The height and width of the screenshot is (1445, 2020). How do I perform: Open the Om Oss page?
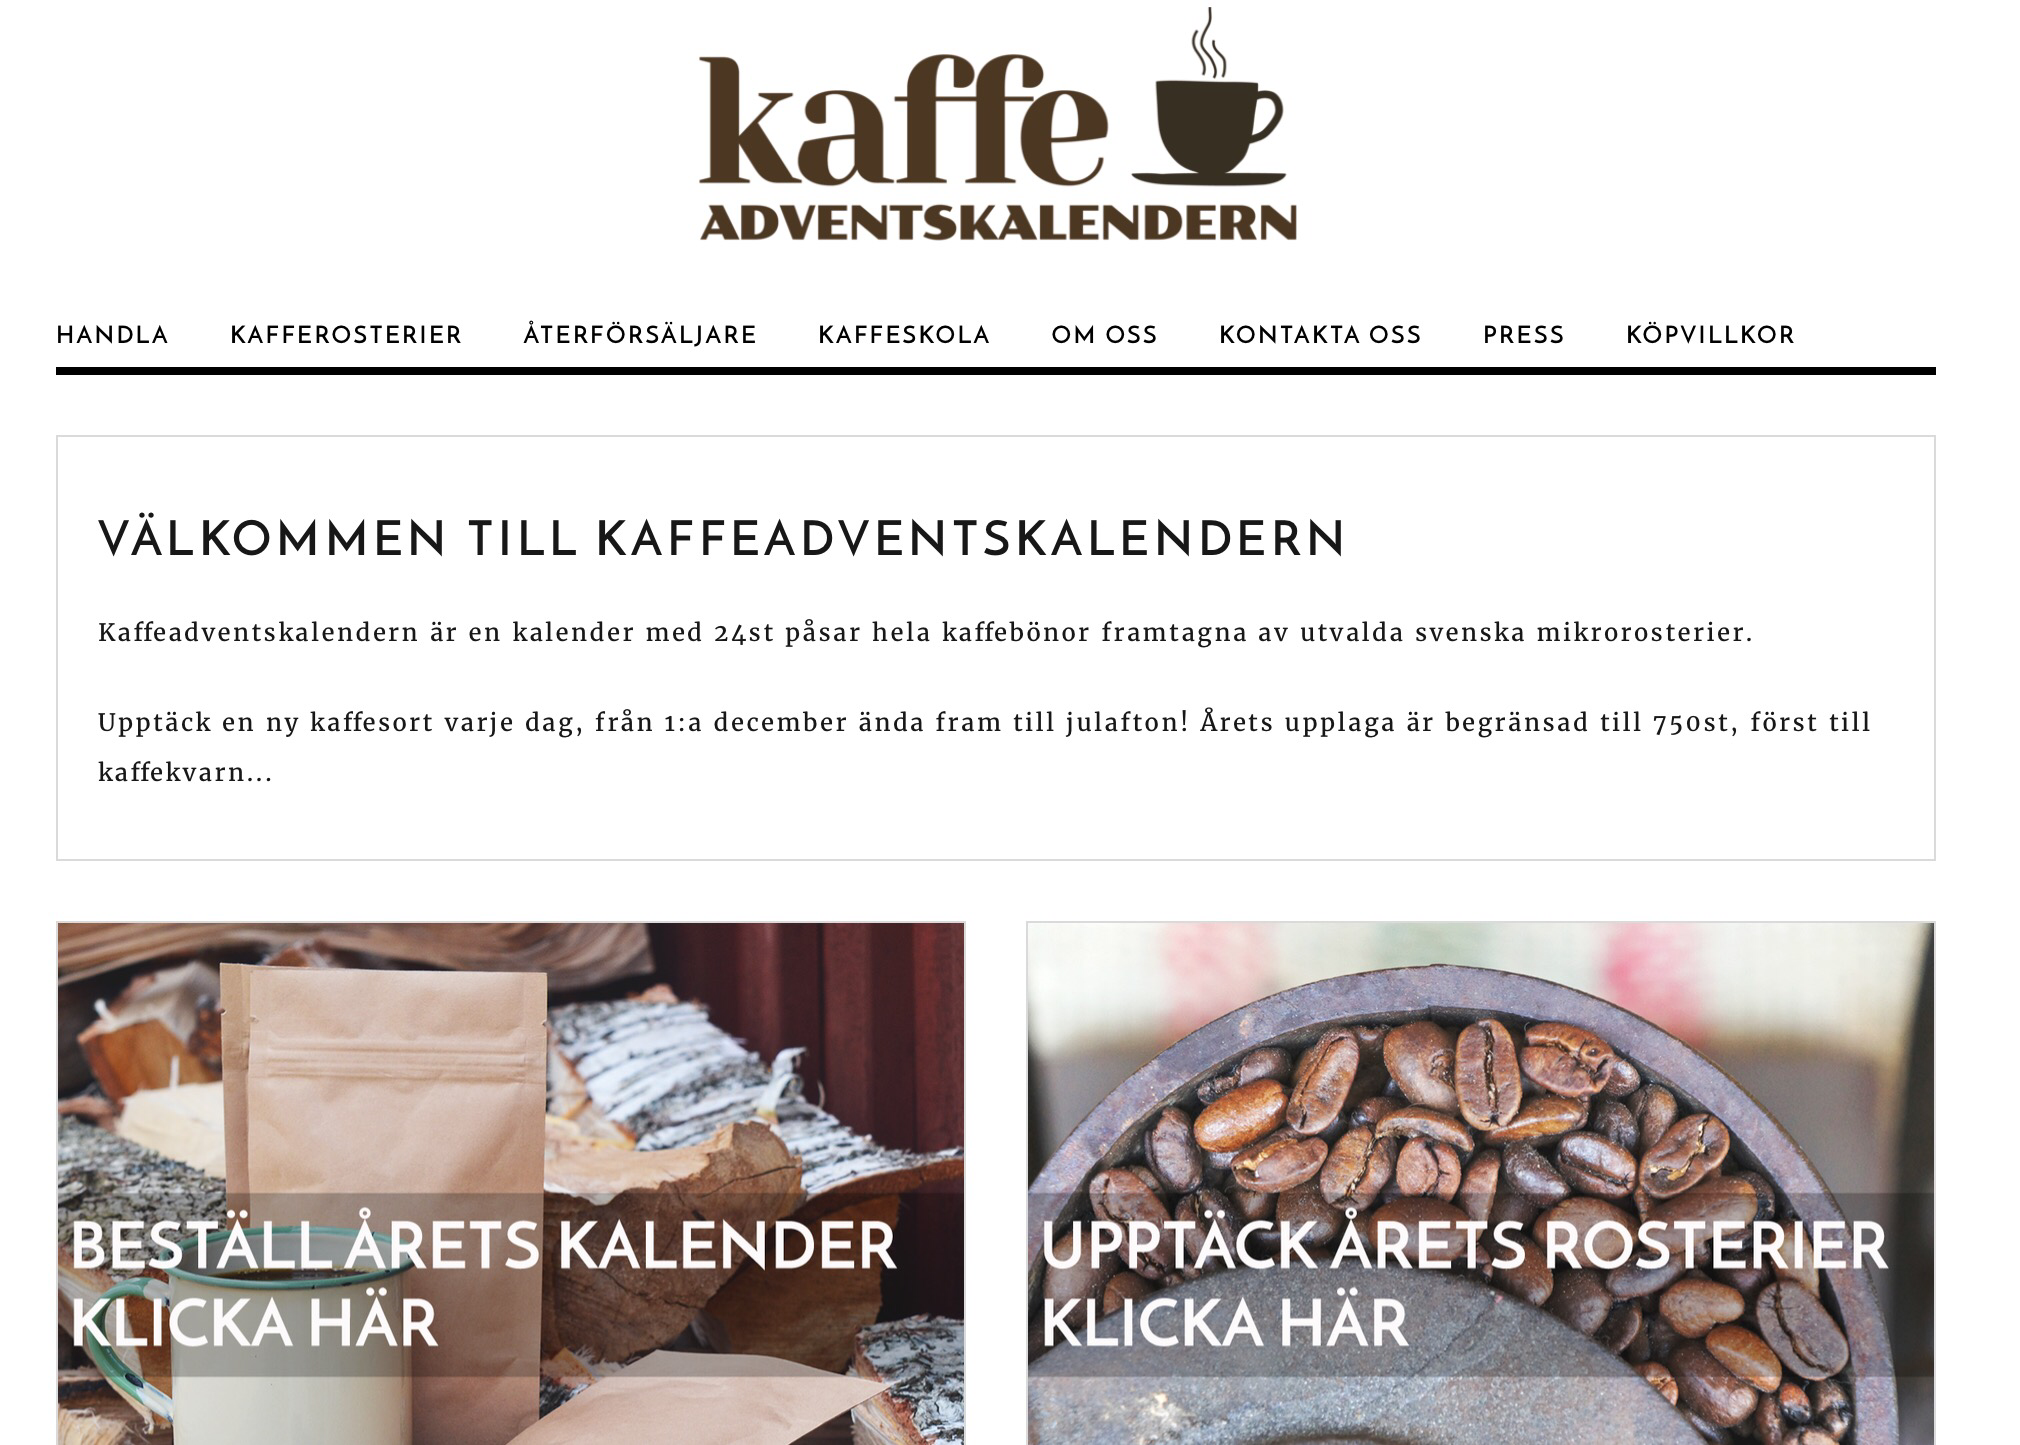1104,335
